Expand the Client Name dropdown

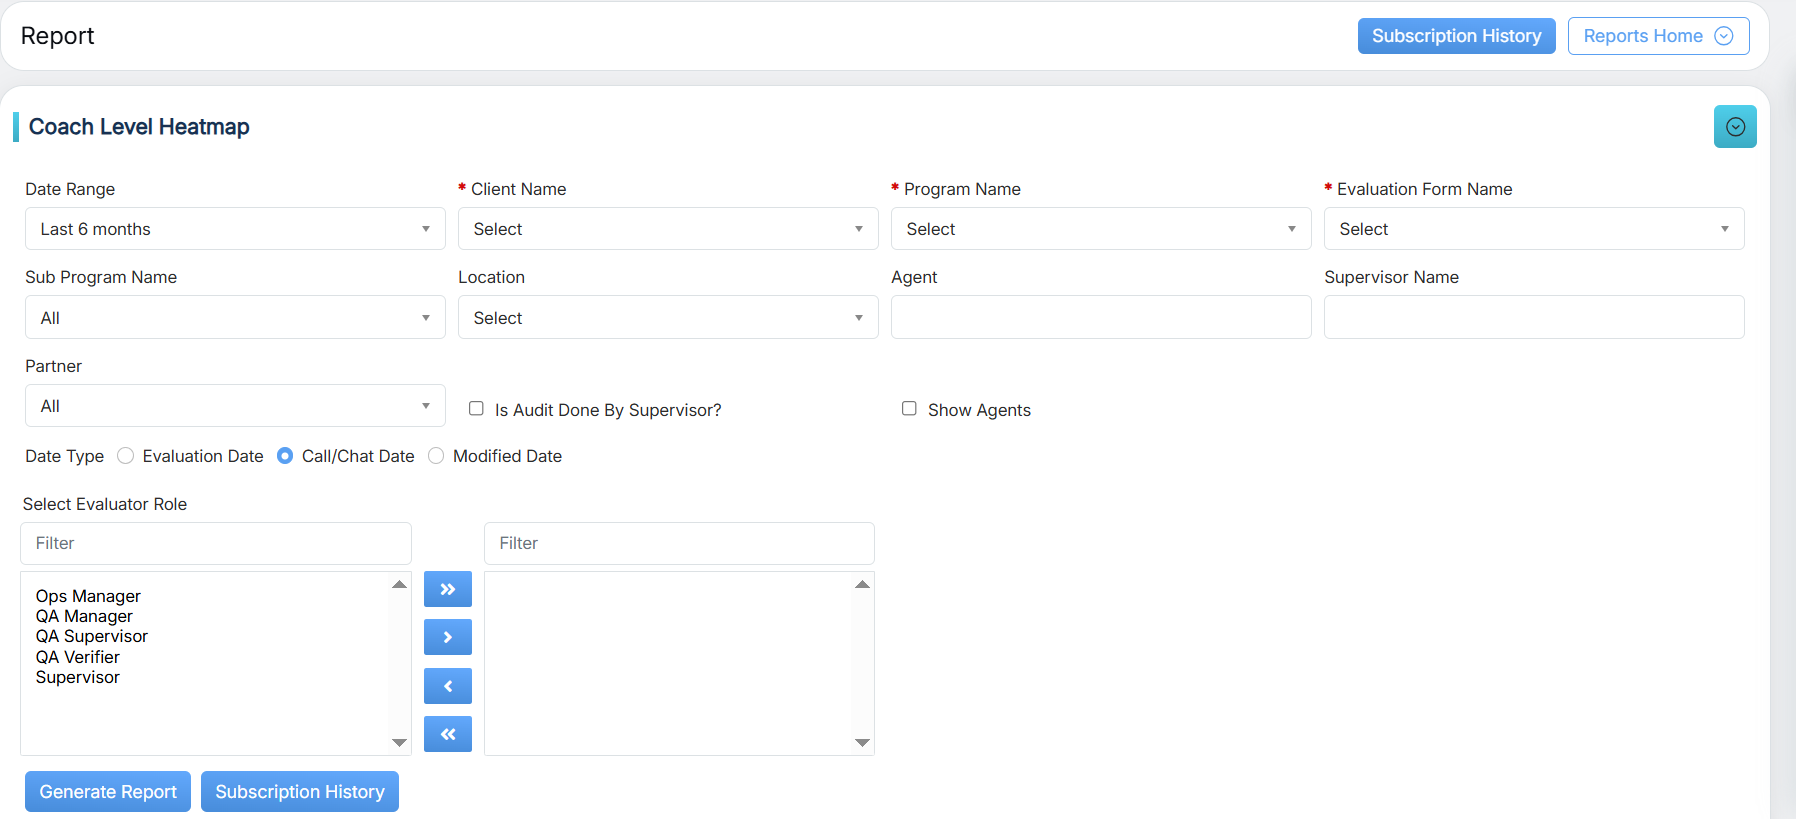pos(667,229)
